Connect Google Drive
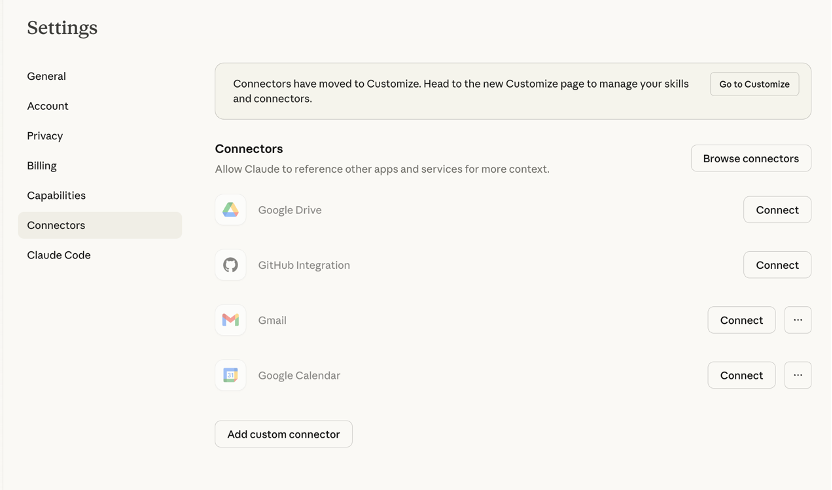832x490 pixels. [x=777, y=210]
